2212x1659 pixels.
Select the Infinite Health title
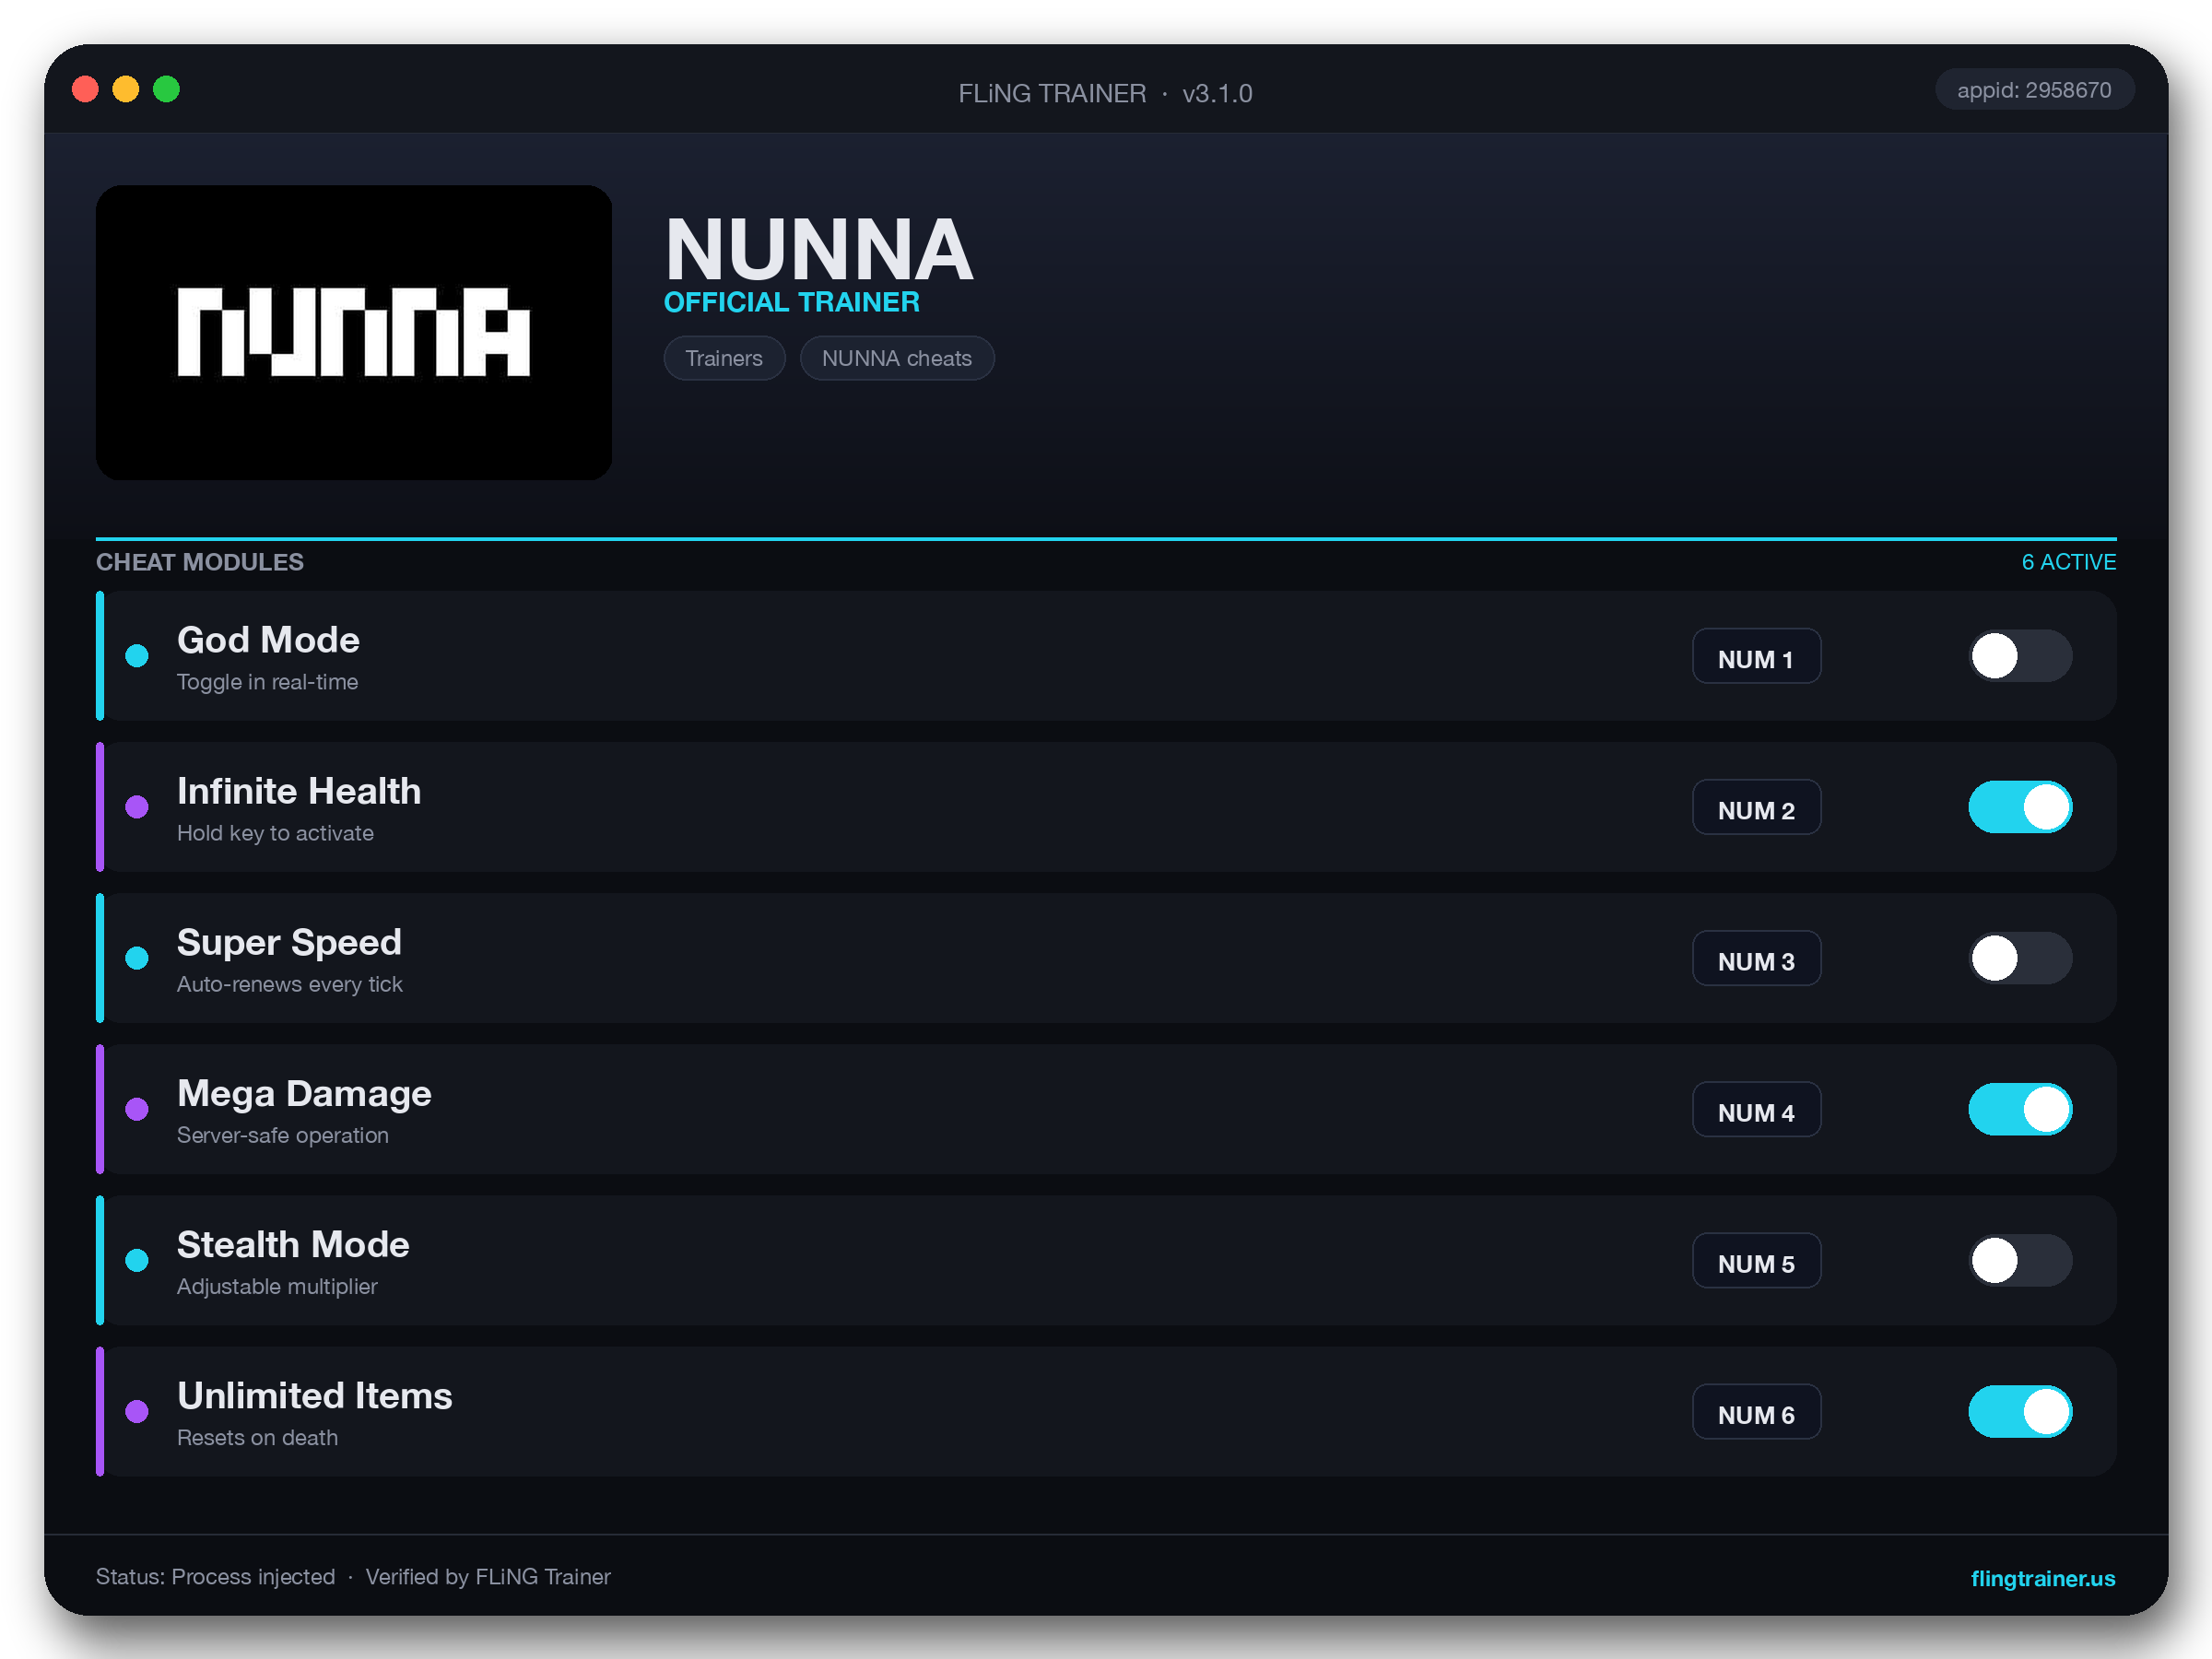299,791
